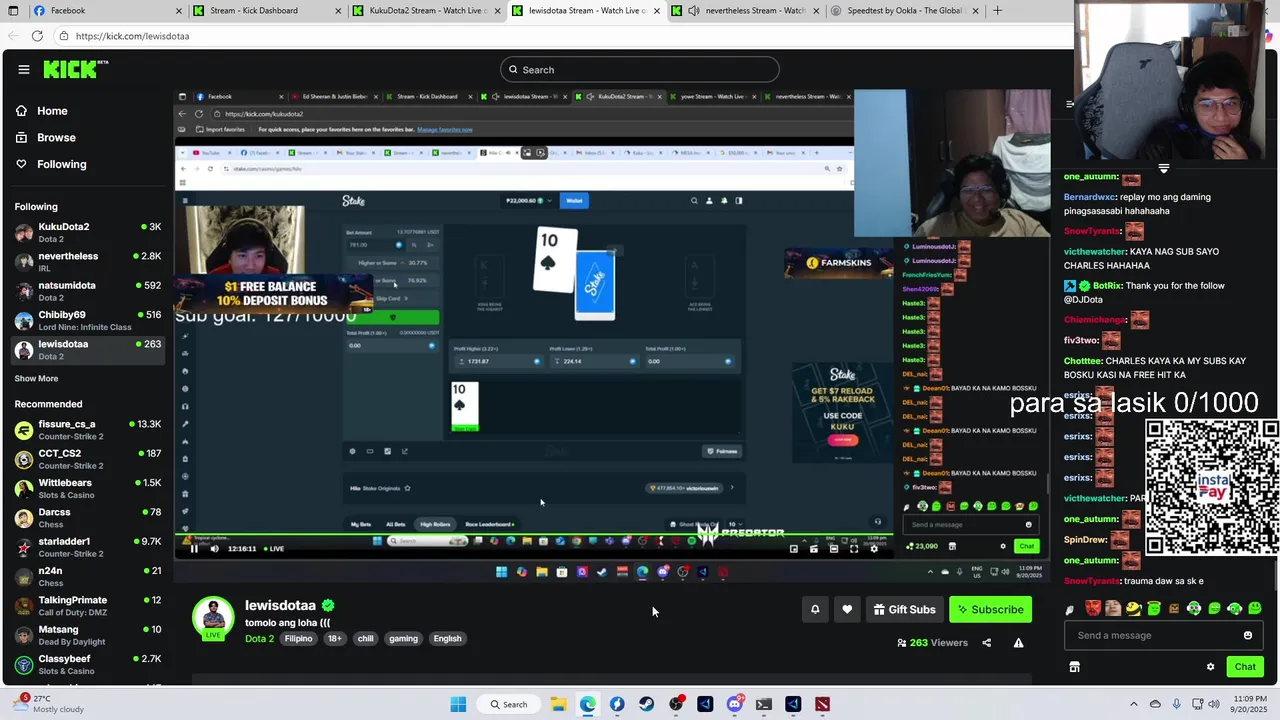Open File Explorer from taskbar
Screen dimensions: 1280x720
coord(558,704)
